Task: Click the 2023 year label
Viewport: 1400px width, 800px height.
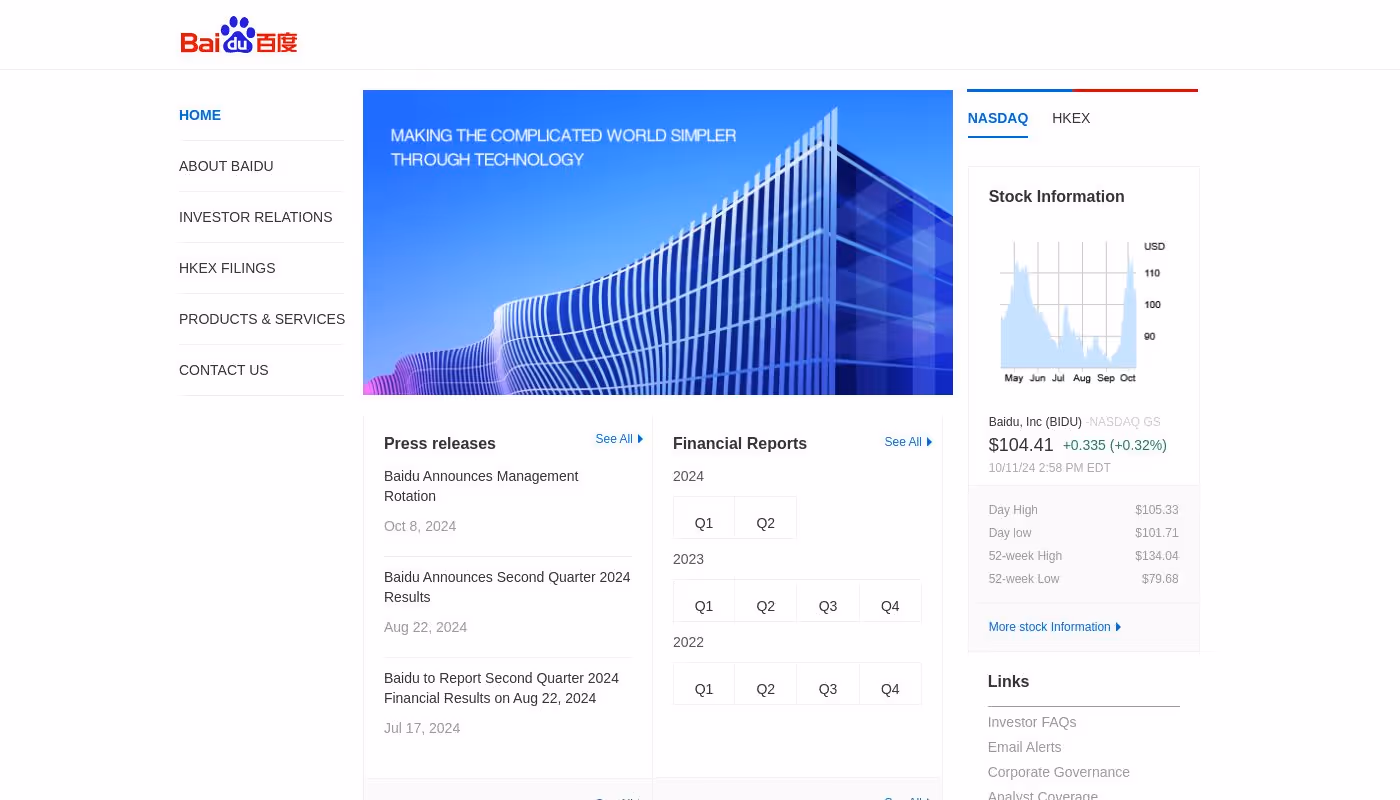Action: (688, 559)
